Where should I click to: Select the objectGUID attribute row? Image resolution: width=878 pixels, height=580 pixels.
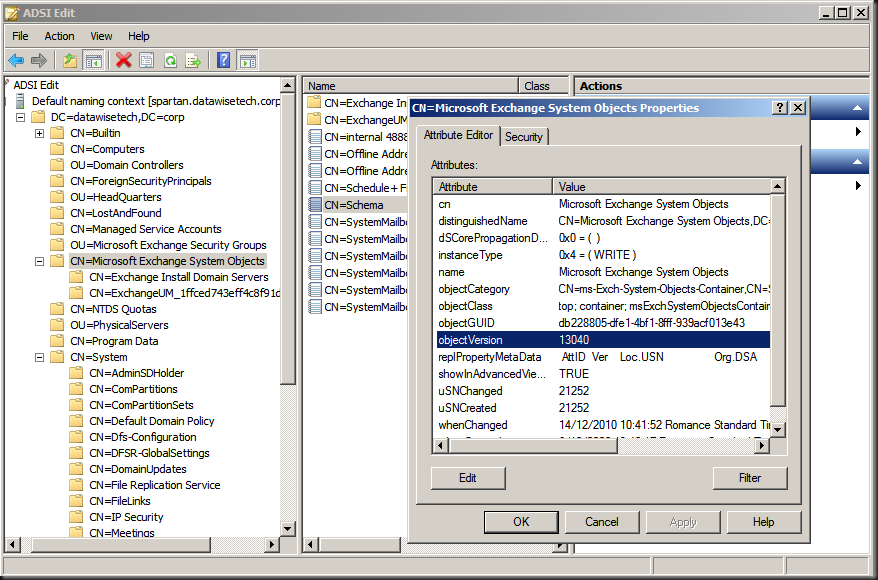pos(603,323)
